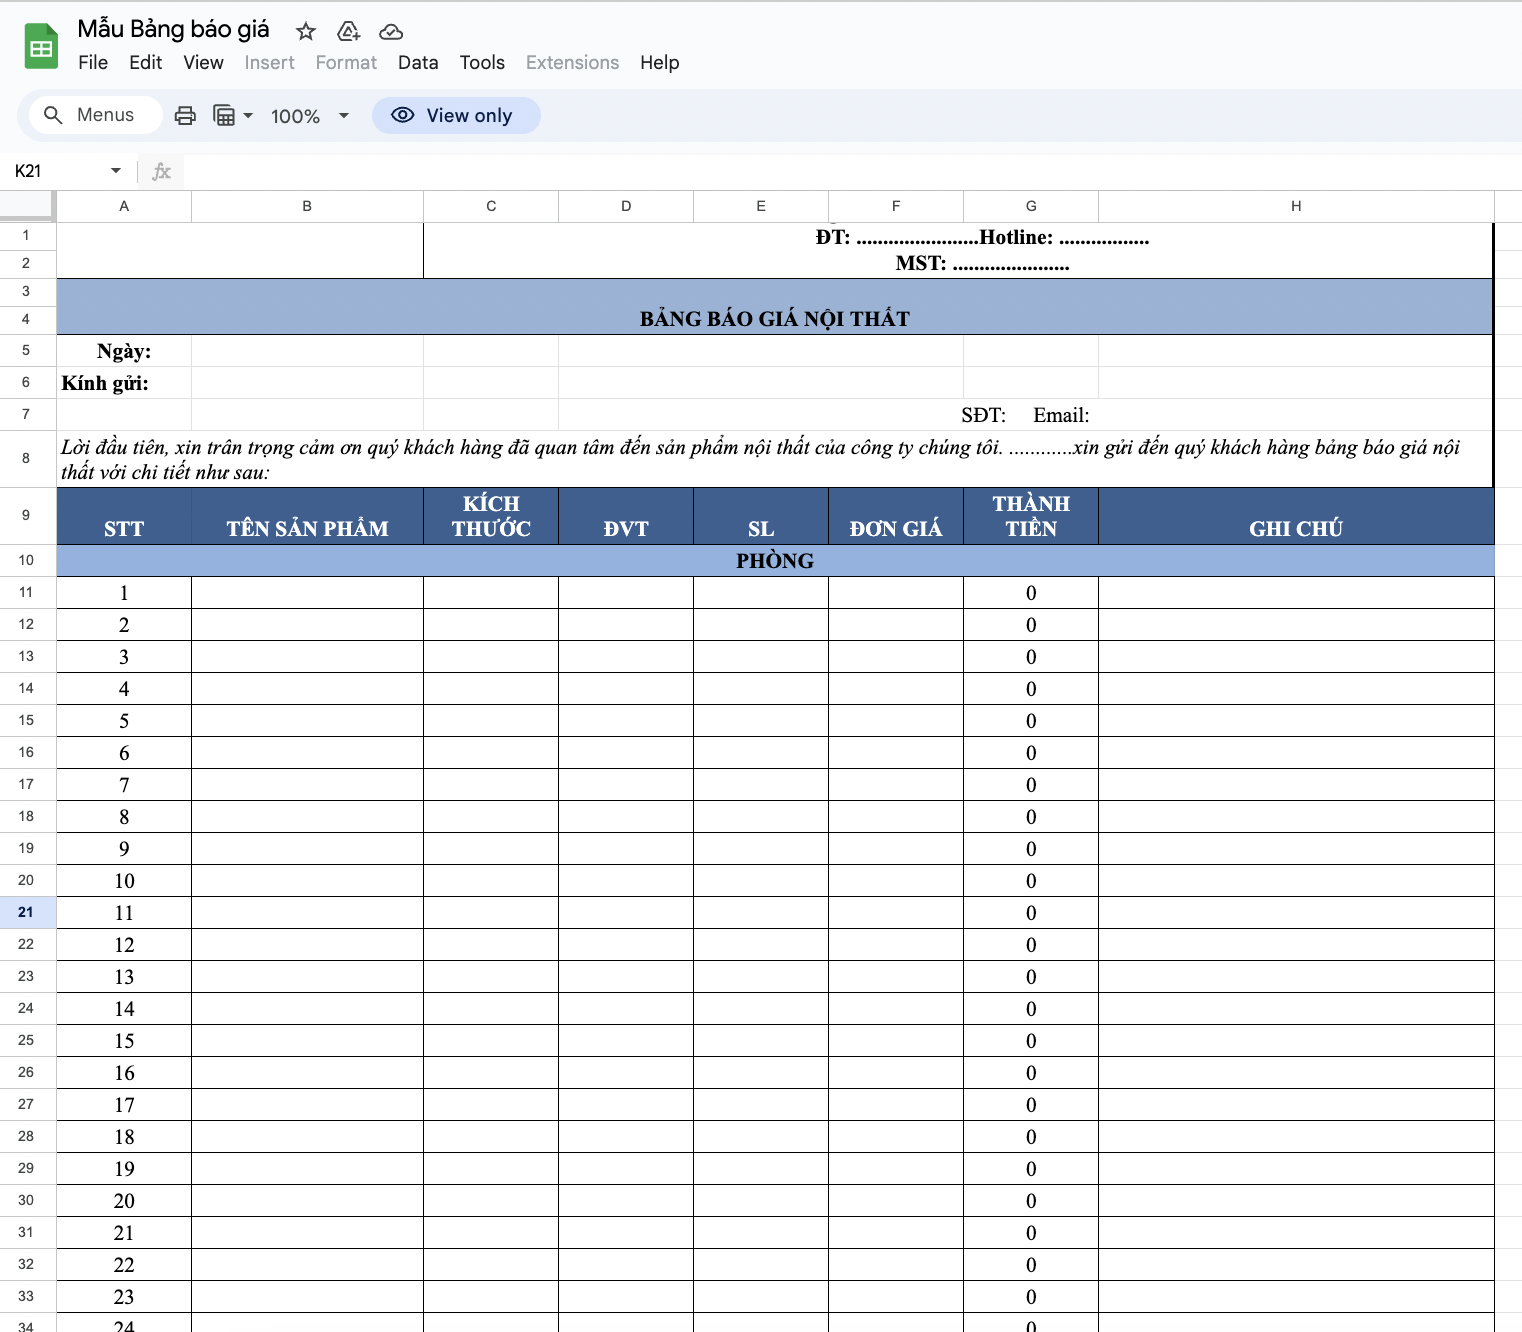Open the filter views icon
The image size is (1522, 1332).
[224, 116]
